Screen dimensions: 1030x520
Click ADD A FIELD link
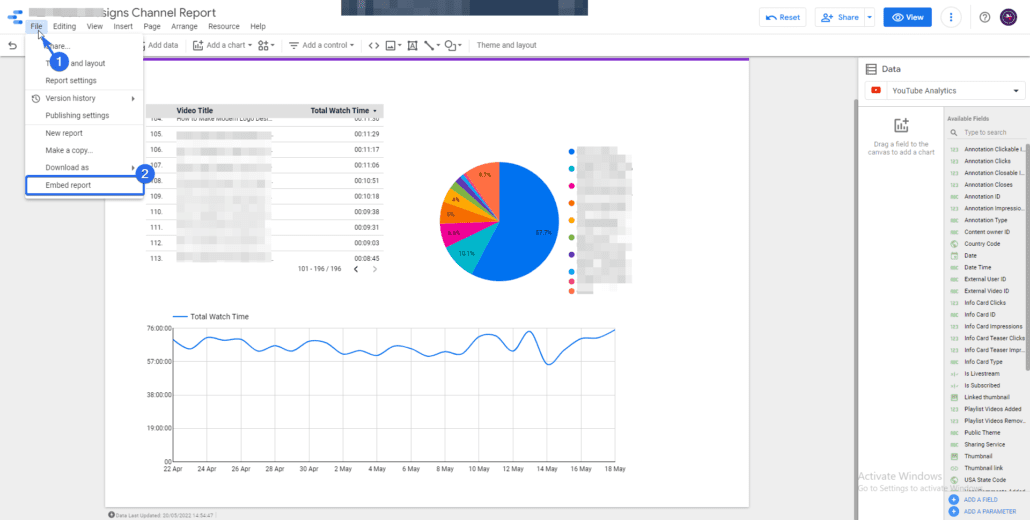pos(981,499)
